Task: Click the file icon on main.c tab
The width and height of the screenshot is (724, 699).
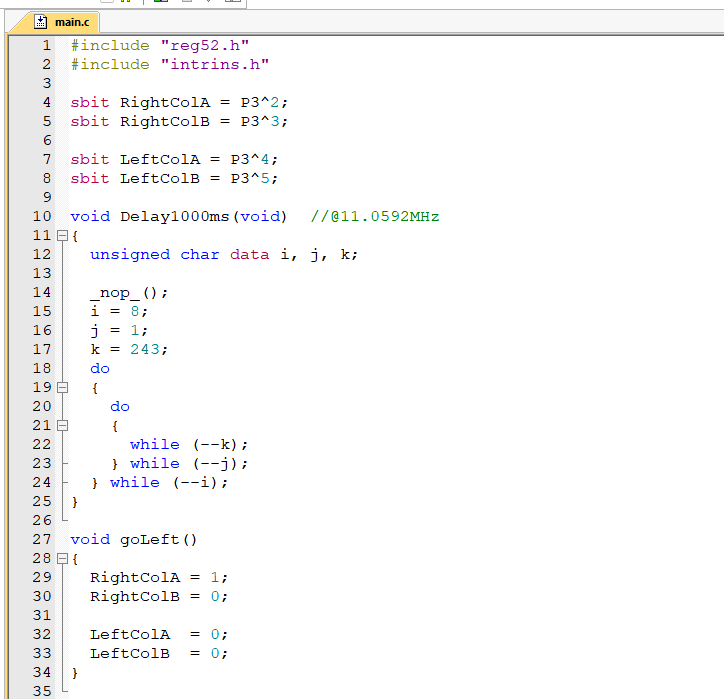Action: (41, 22)
